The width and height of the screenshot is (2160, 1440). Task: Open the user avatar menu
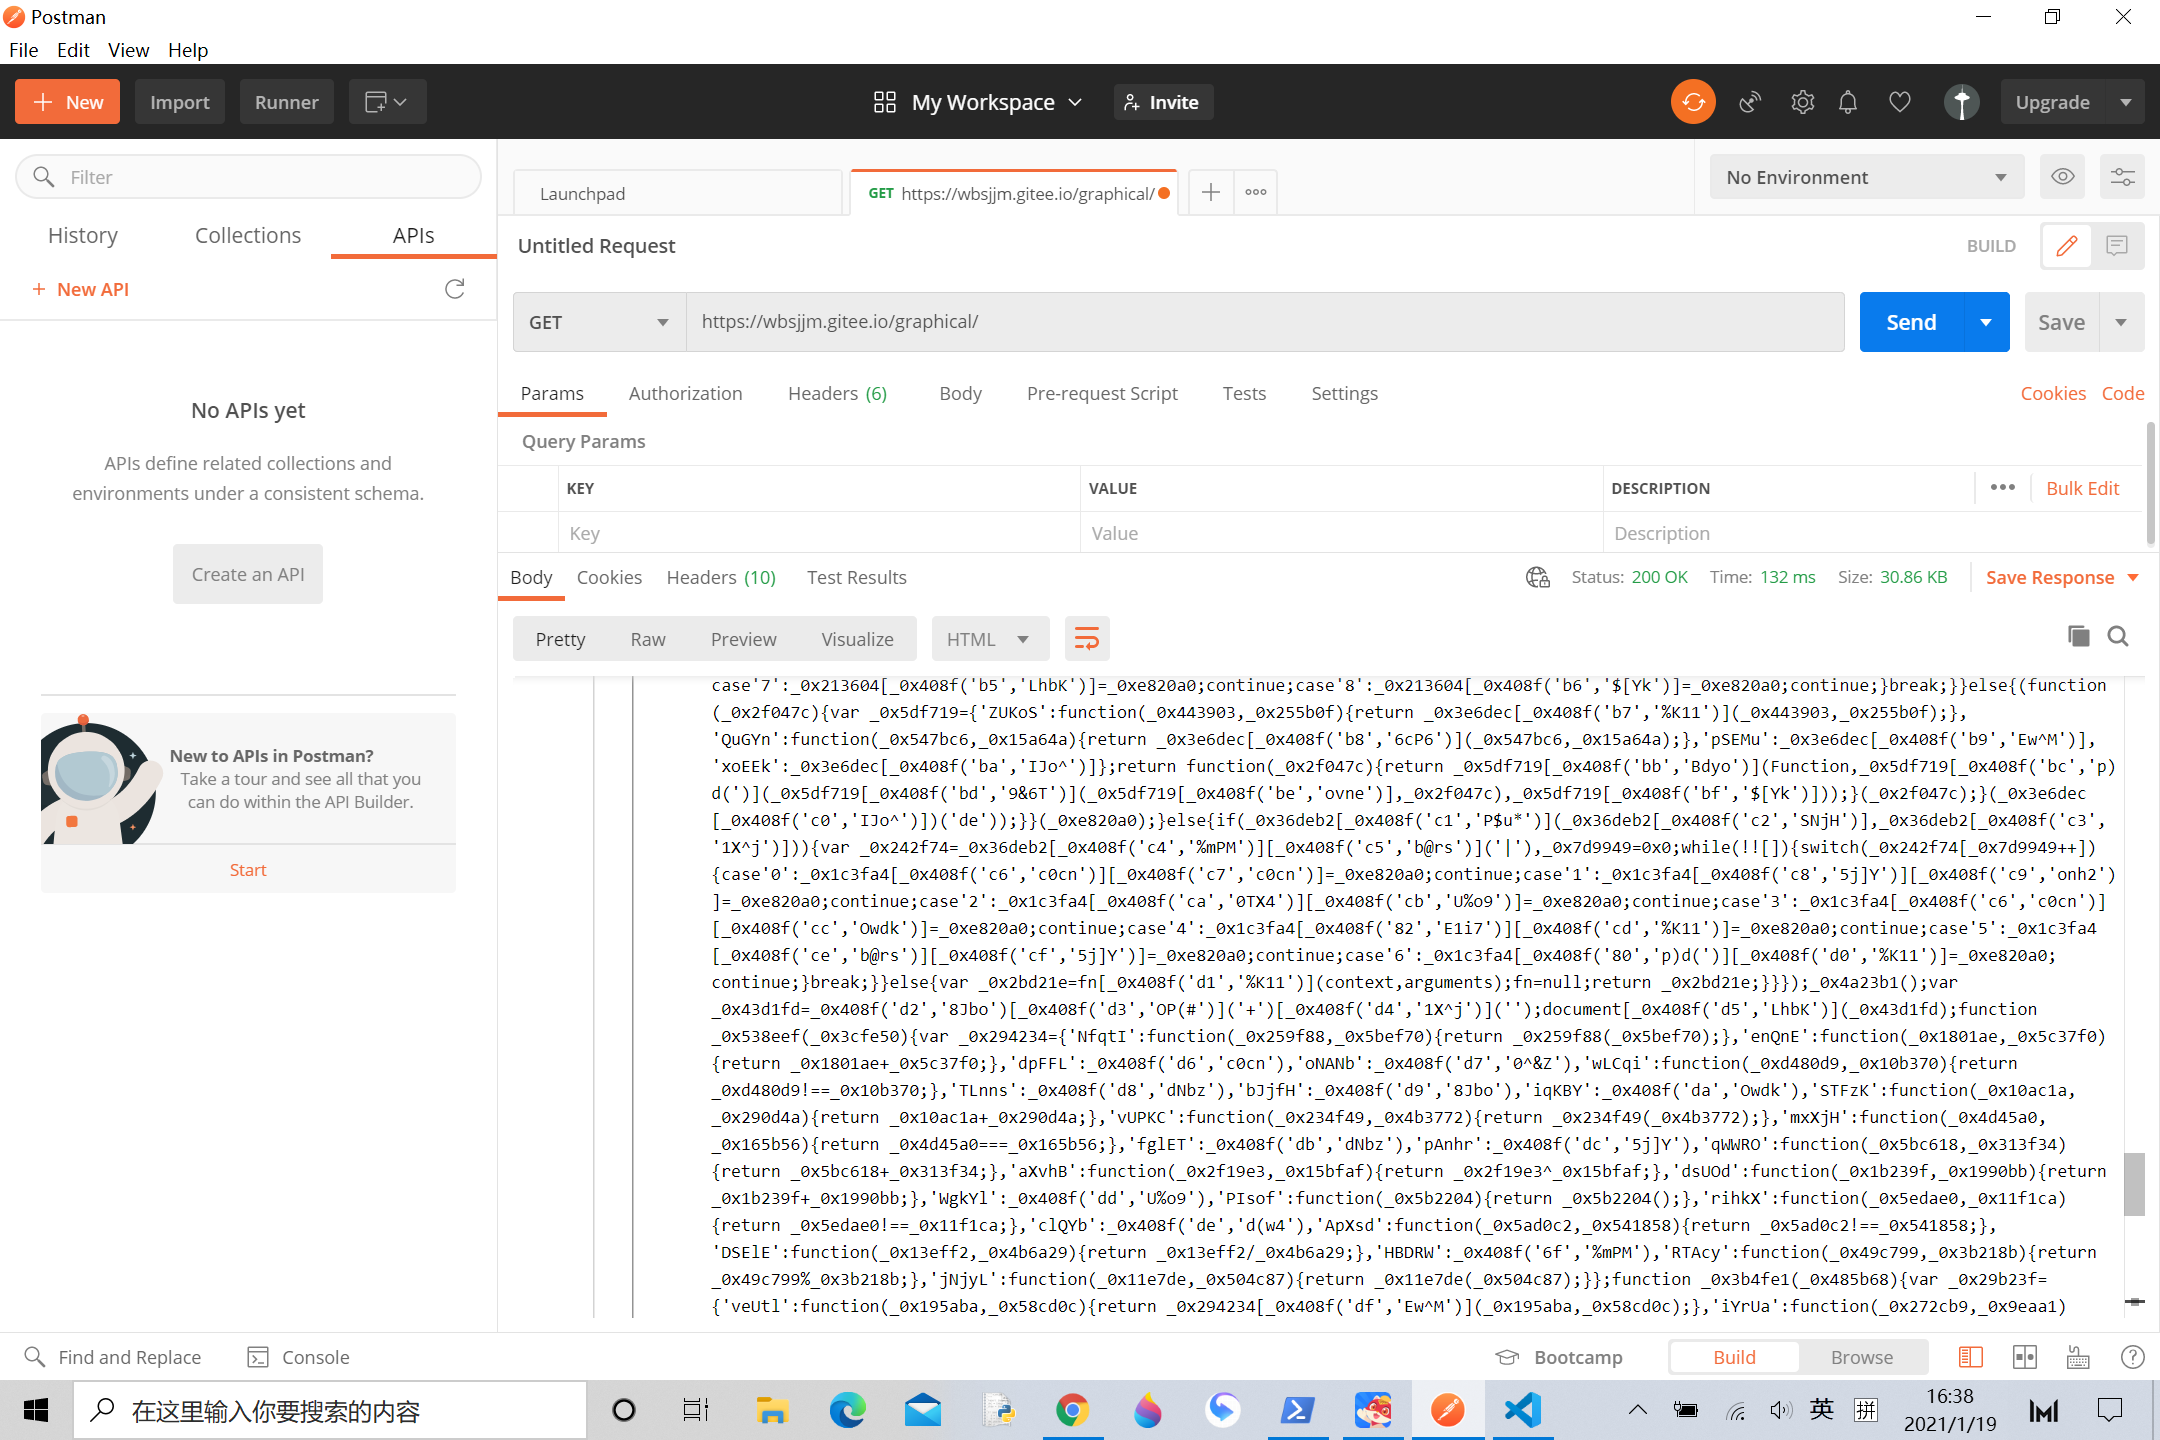(1961, 102)
